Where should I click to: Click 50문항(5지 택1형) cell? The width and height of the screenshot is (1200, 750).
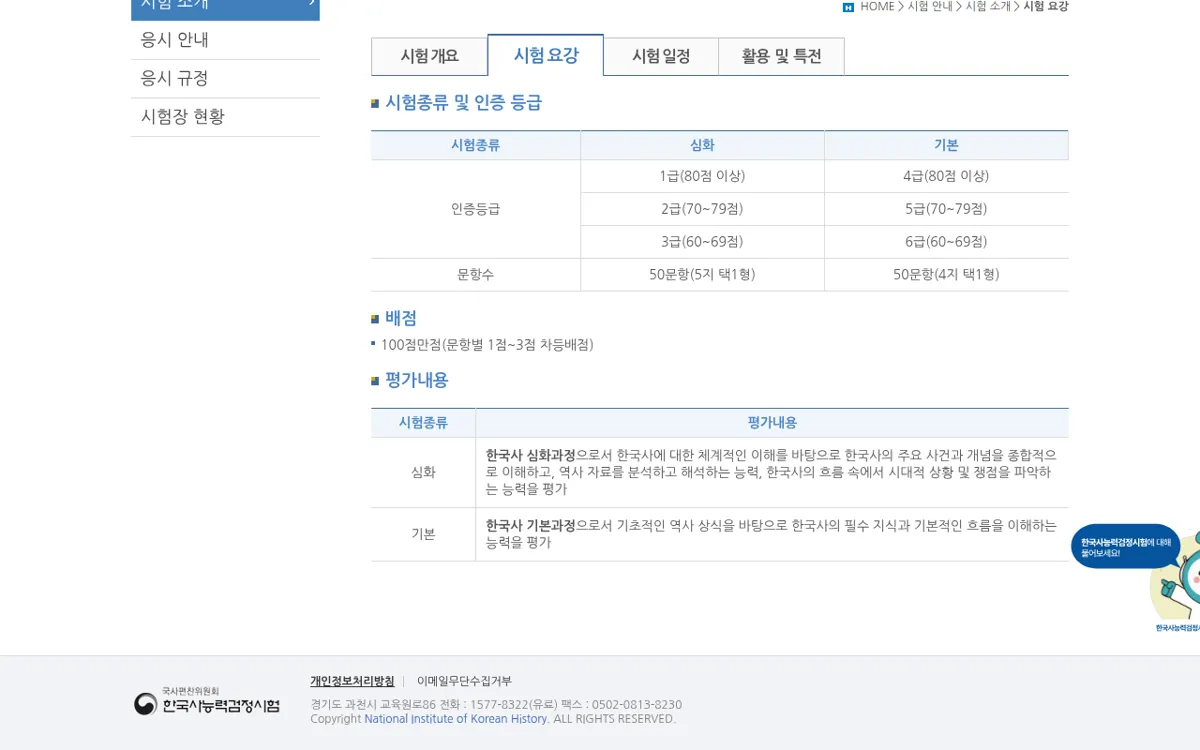tap(702, 275)
